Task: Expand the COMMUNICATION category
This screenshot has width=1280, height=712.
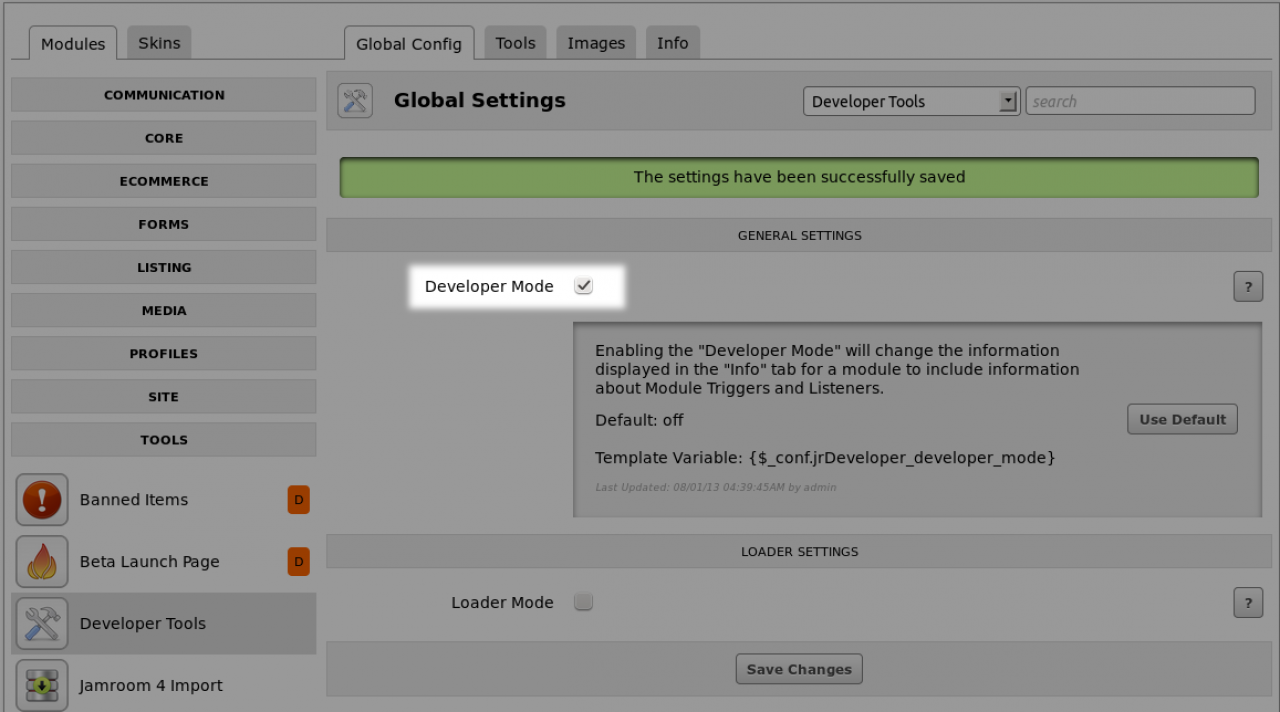Action: 164,95
